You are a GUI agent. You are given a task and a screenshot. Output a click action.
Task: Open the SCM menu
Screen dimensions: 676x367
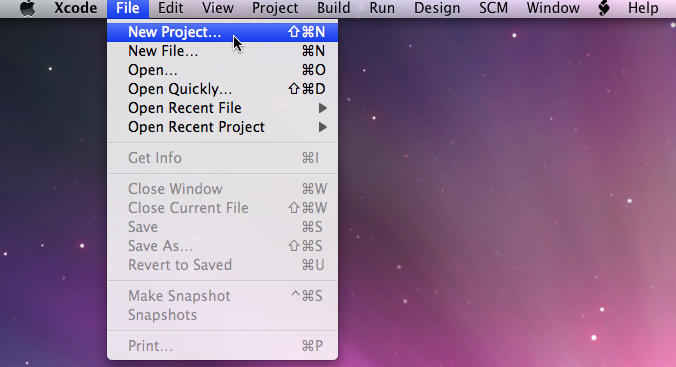(x=493, y=8)
